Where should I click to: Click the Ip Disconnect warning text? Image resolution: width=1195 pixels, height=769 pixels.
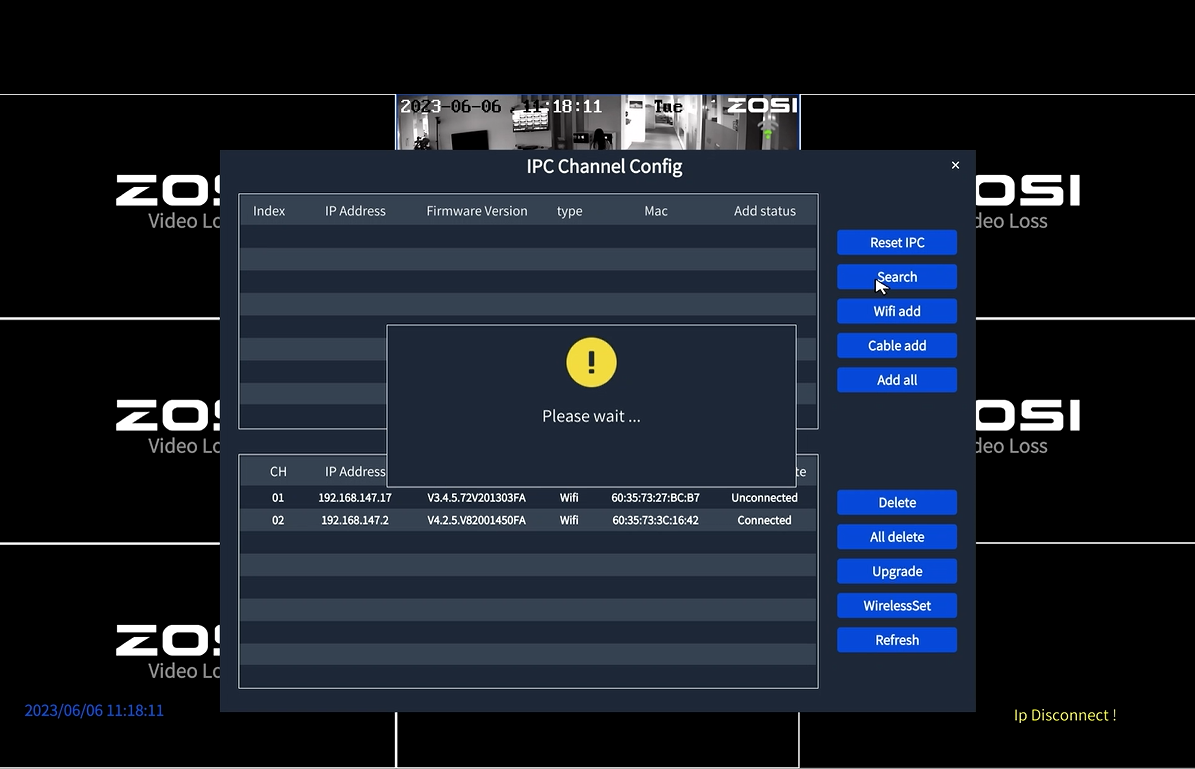click(1065, 715)
